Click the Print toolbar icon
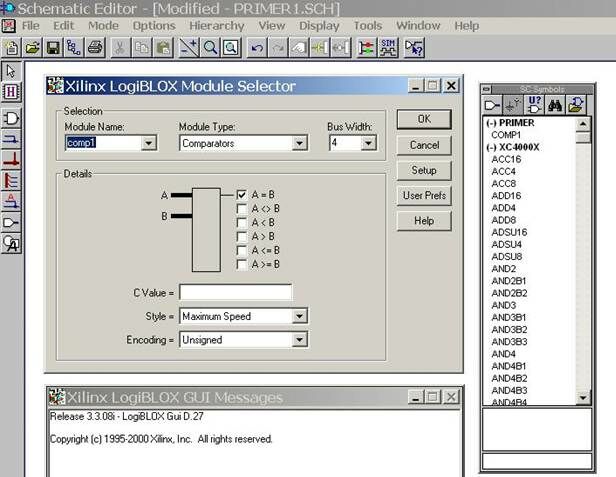The width and height of the screenshot is (616, 477). (x=95, y=48)
